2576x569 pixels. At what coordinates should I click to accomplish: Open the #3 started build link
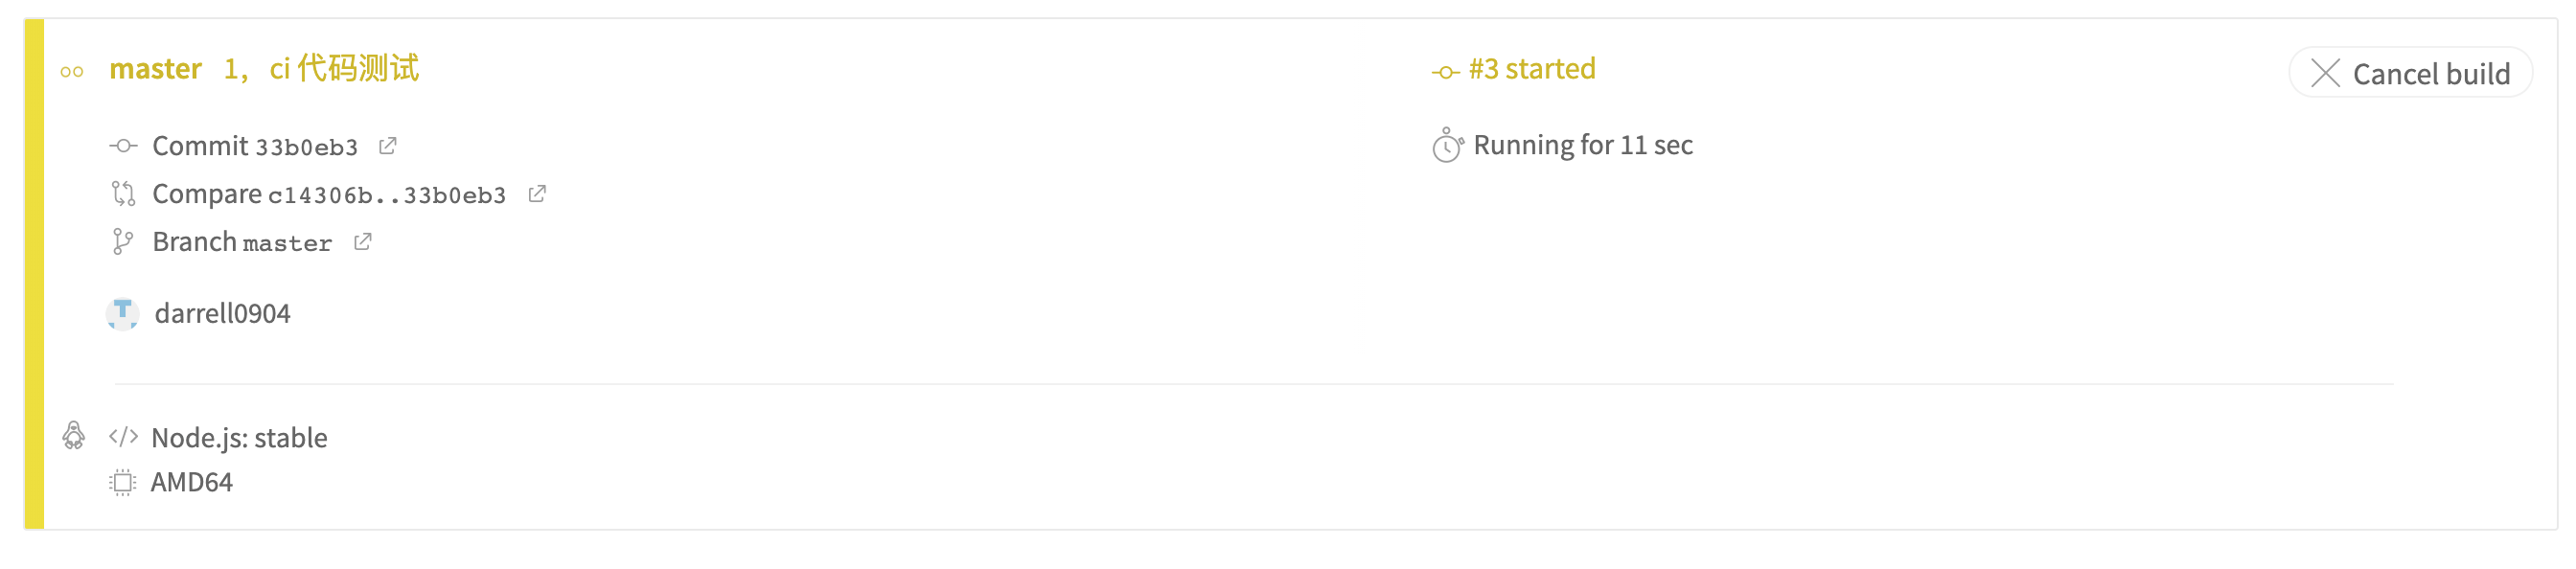(x=1531, y=69)
